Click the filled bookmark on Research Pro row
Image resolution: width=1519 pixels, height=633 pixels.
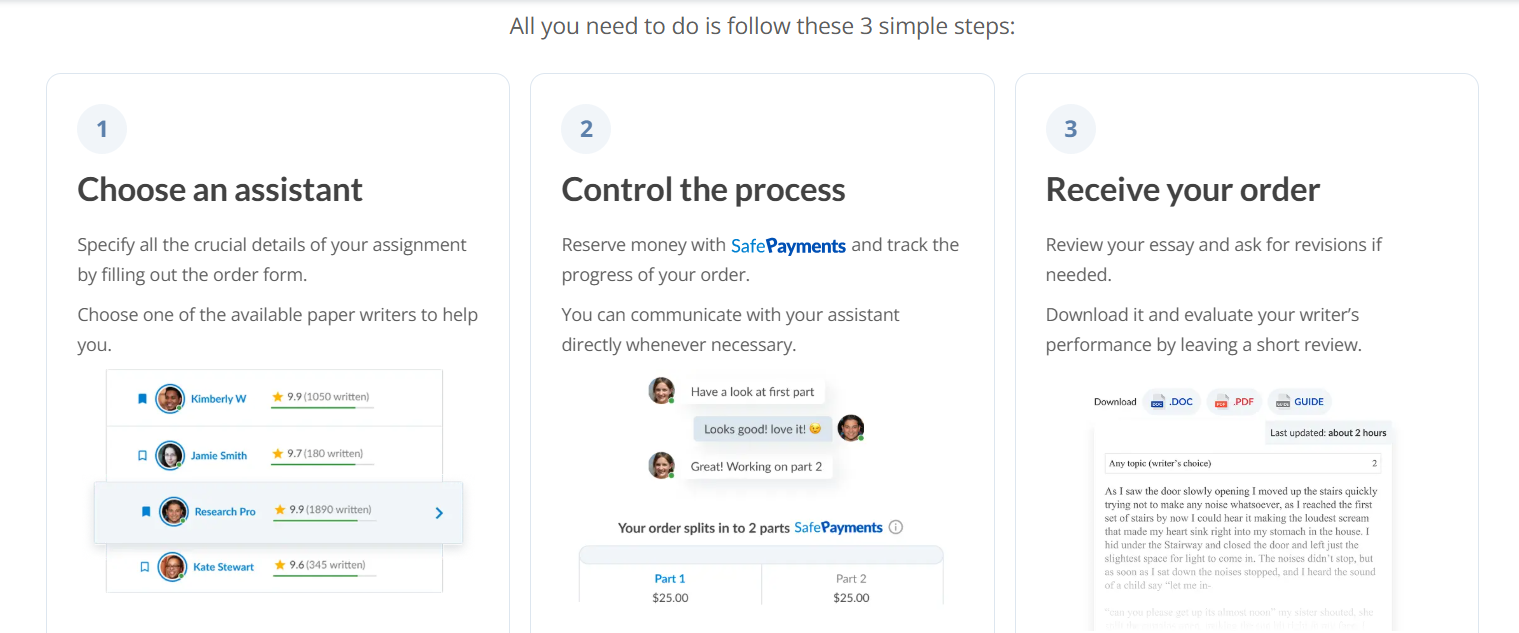146,511
